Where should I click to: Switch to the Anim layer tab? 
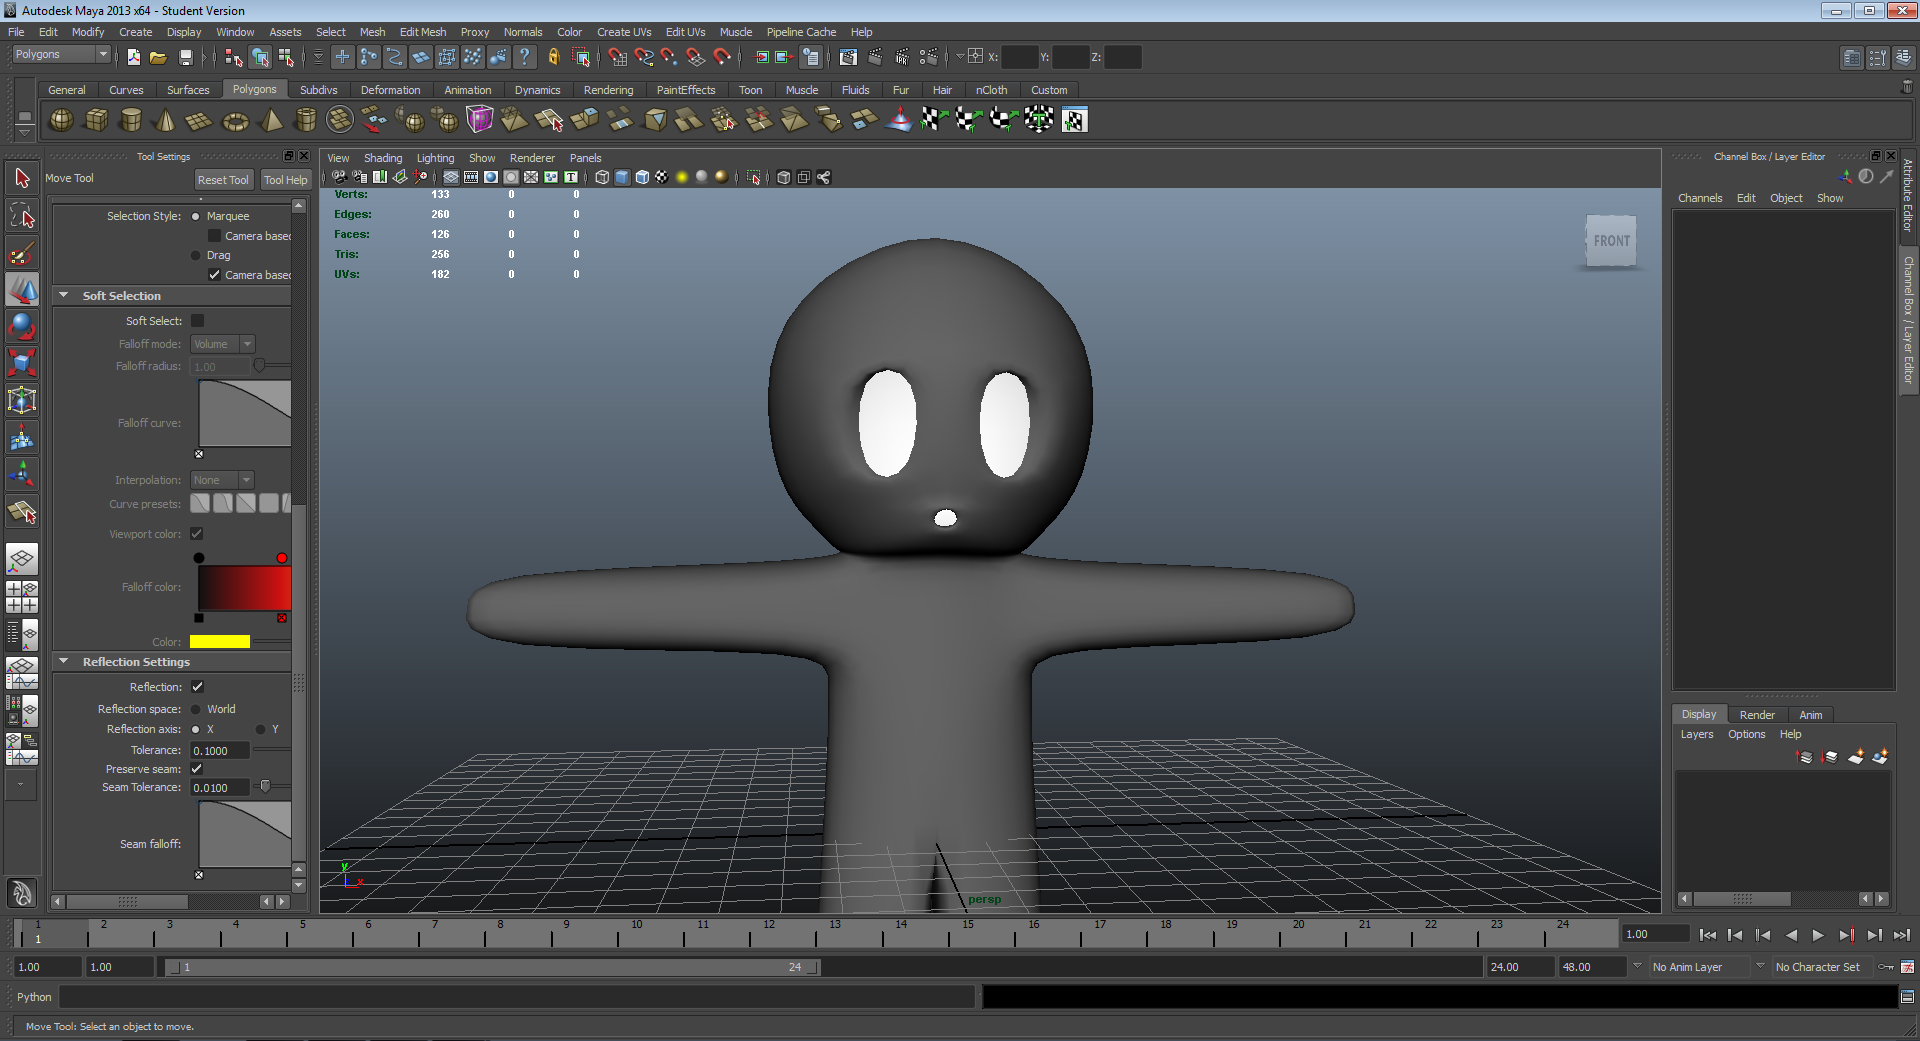(1811, 715)
